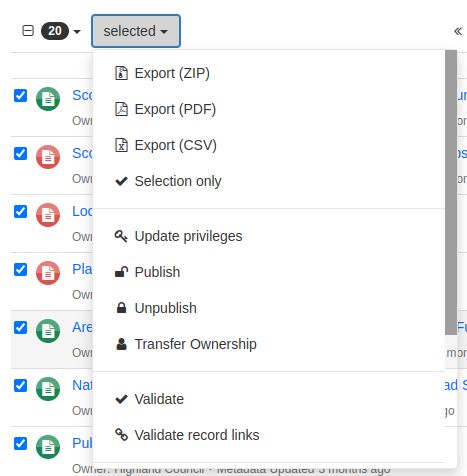Open the 'selected' actions dropdown
This screenshot has width=467, height=476.
point(136,31)
